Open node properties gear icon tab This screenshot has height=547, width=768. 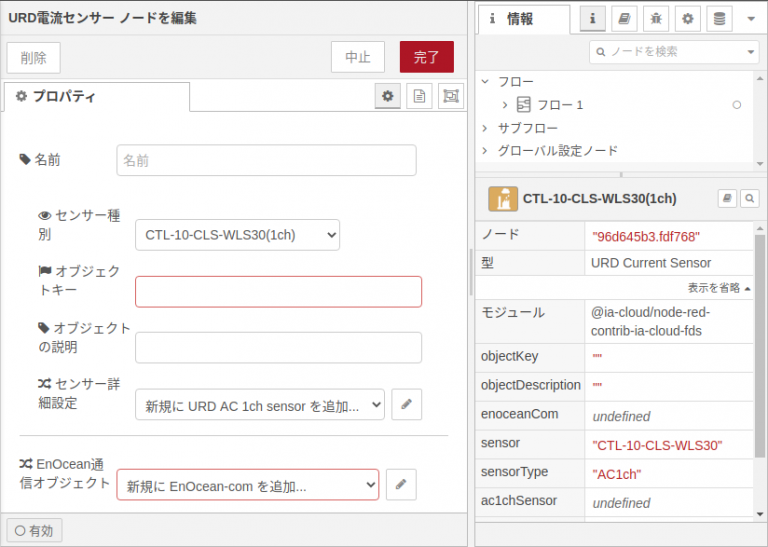click(387, 96)
